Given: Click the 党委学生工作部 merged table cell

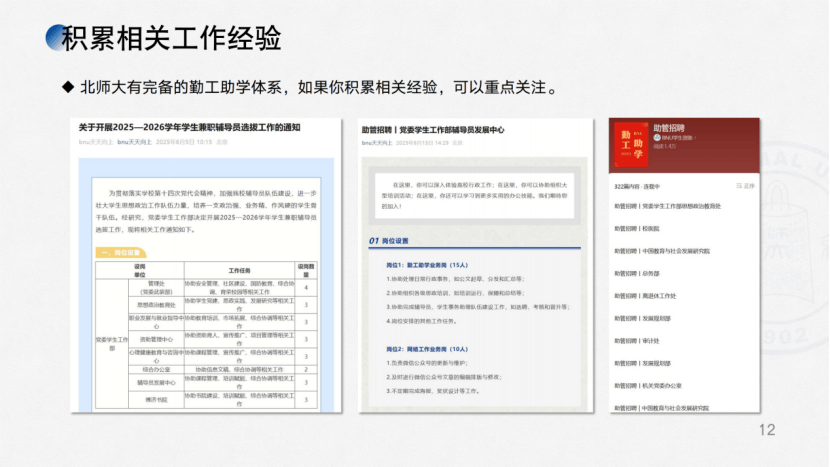Looking at the screenshot, I should 112,344.
